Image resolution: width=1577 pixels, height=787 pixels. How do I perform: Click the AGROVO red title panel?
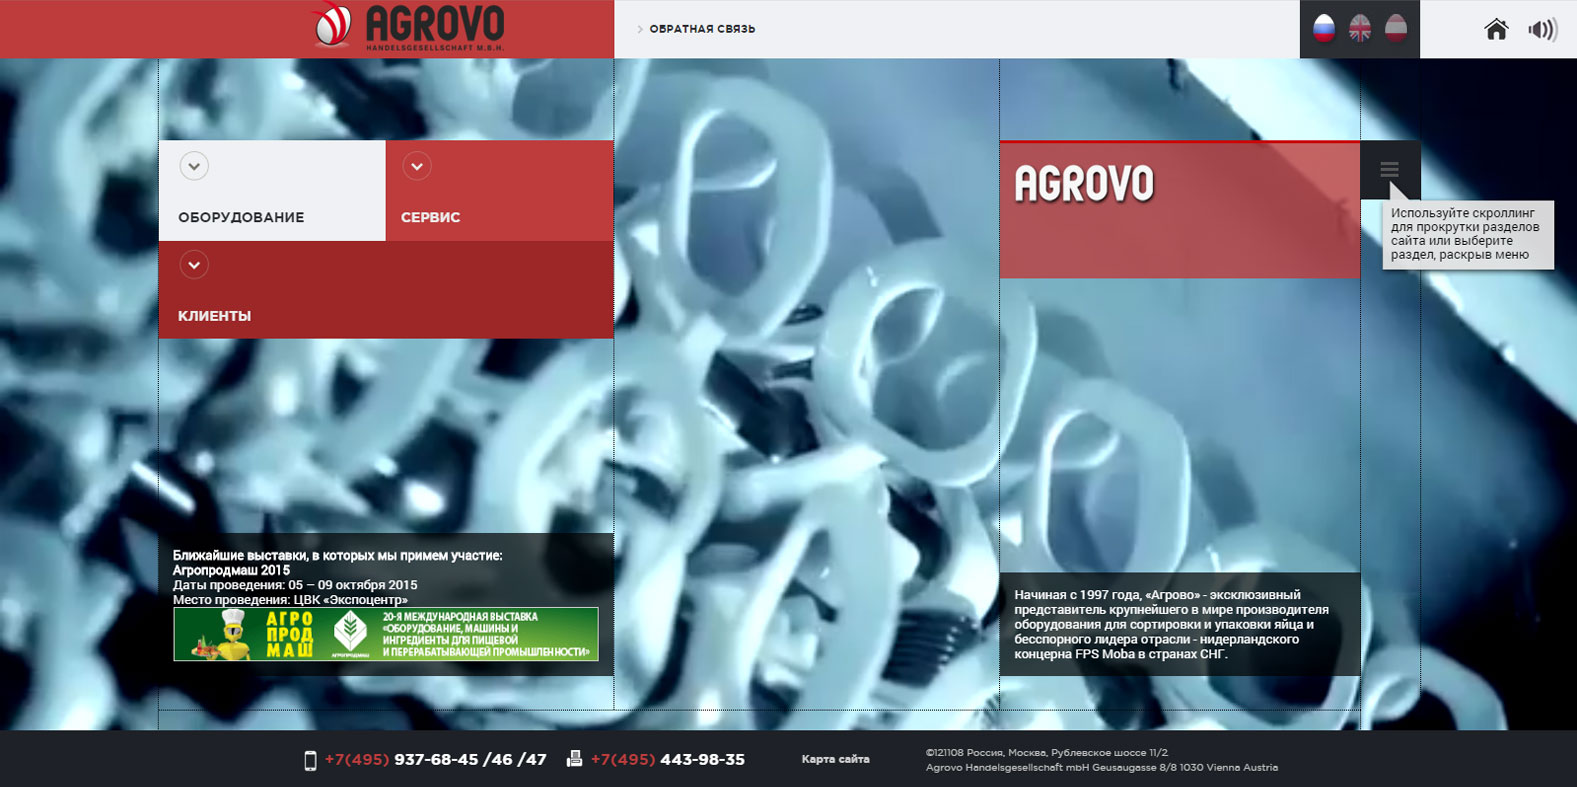(1180, 210)
